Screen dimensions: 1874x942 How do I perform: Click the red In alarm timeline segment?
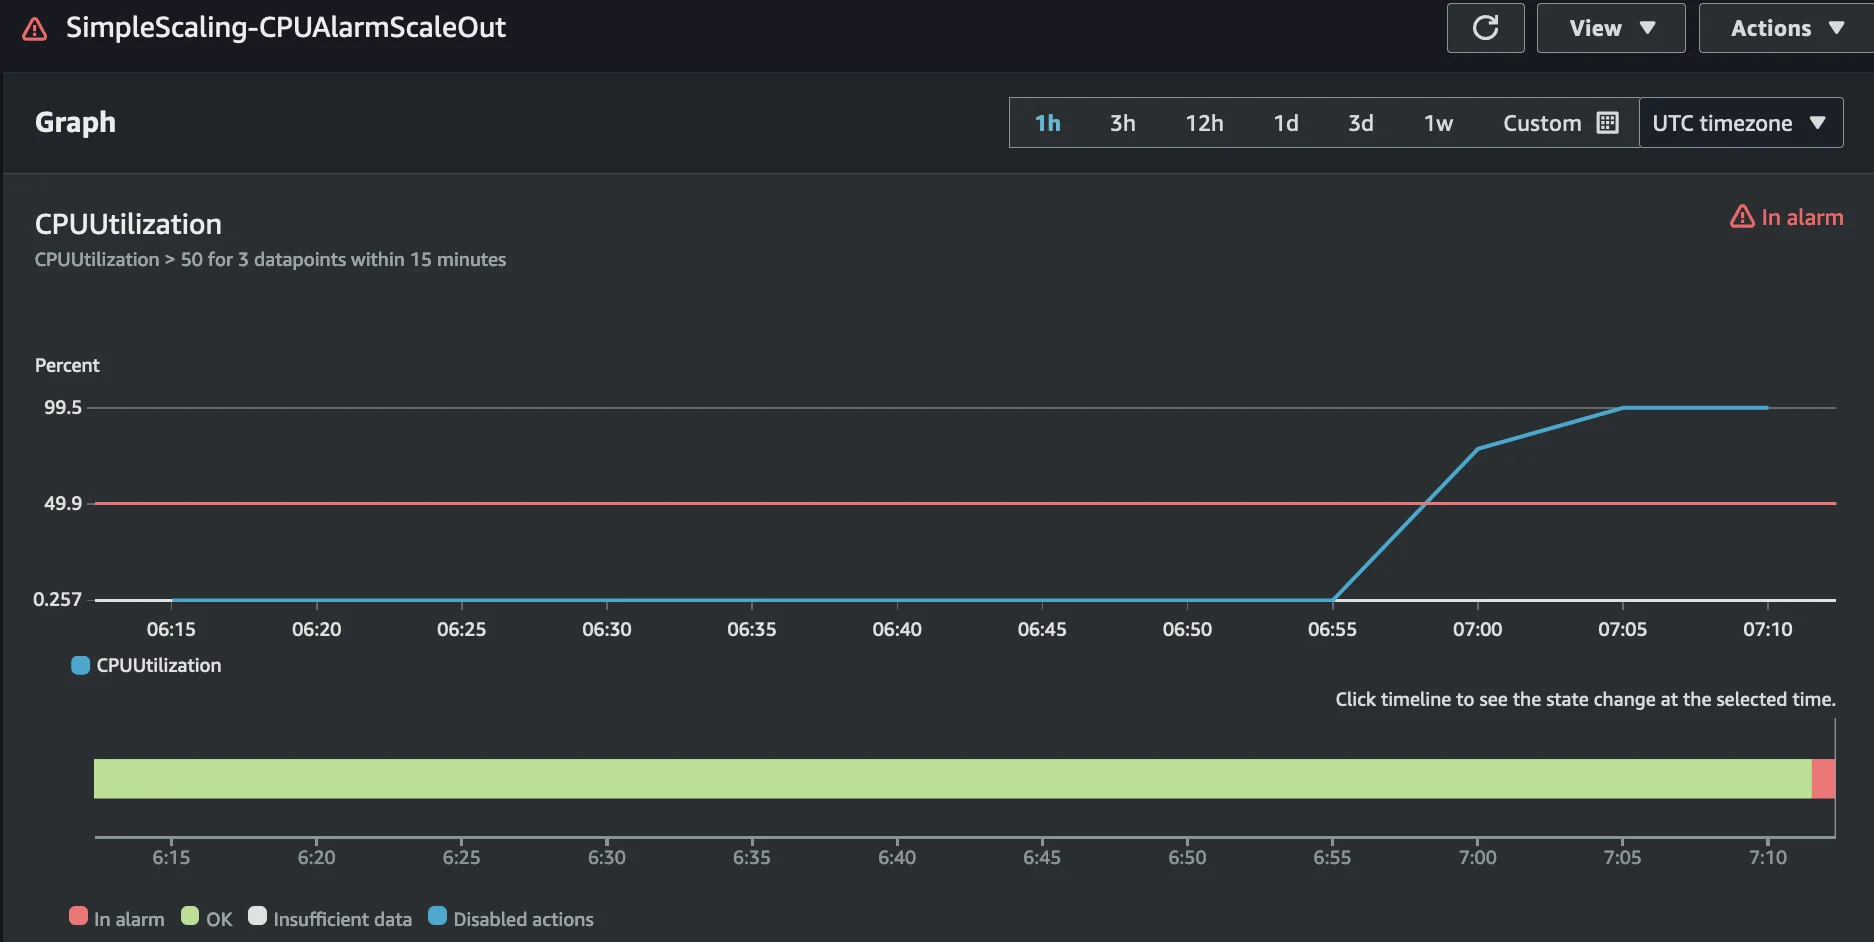(1823, 779)
